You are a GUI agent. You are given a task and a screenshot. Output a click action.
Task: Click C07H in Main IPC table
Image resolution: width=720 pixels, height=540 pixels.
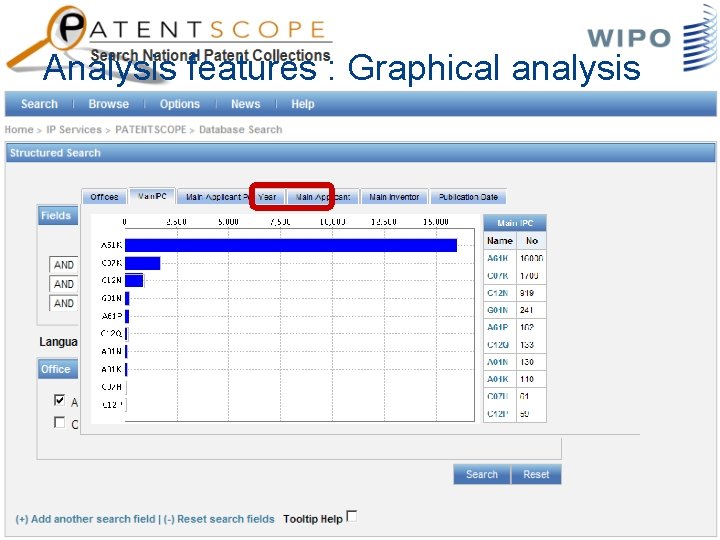click(498, 396)
